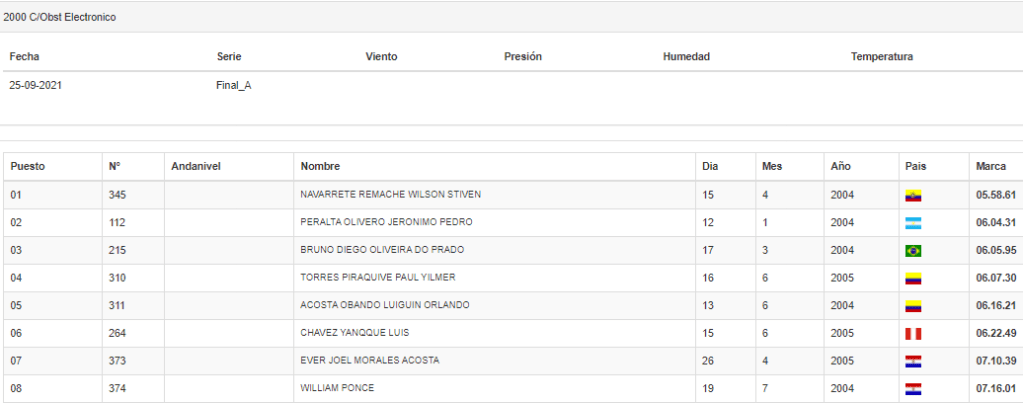Select the winning mark 05.58.61
Screen dimensions: 1023x403
coord(995,194)
